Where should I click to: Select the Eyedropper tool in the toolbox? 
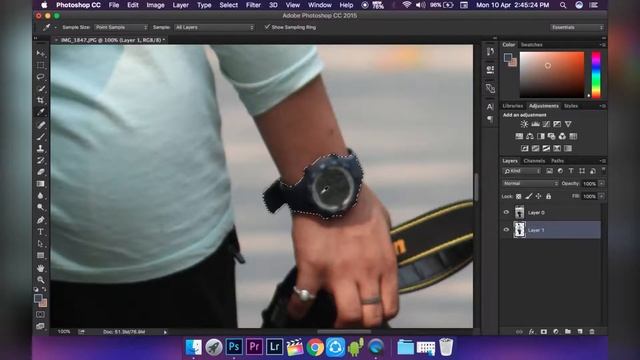coord(40,112)
